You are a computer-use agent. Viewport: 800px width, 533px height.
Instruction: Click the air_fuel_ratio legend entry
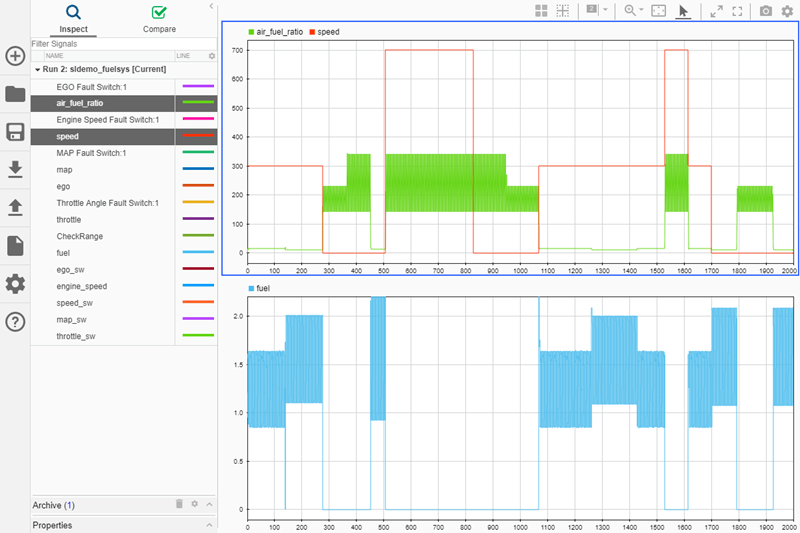(276, 32)
